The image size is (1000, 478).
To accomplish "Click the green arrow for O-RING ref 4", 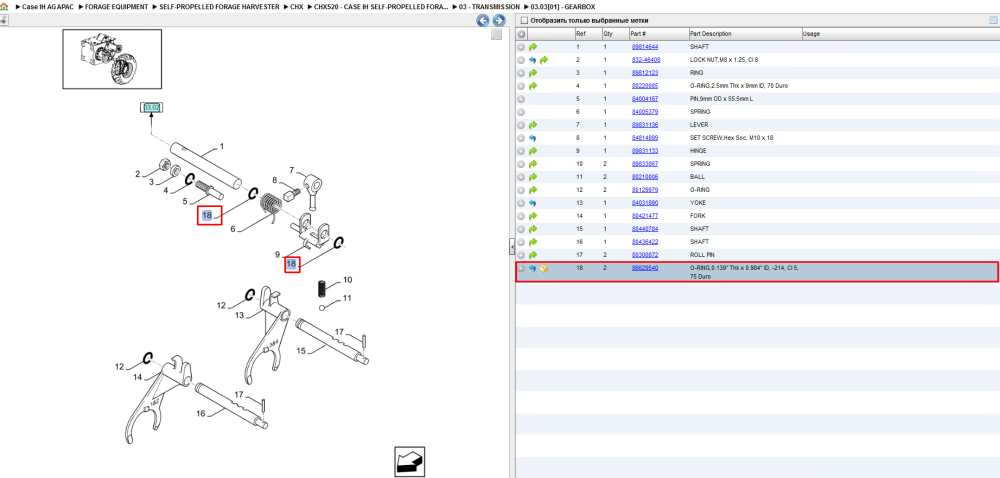I will coord(533,86).
